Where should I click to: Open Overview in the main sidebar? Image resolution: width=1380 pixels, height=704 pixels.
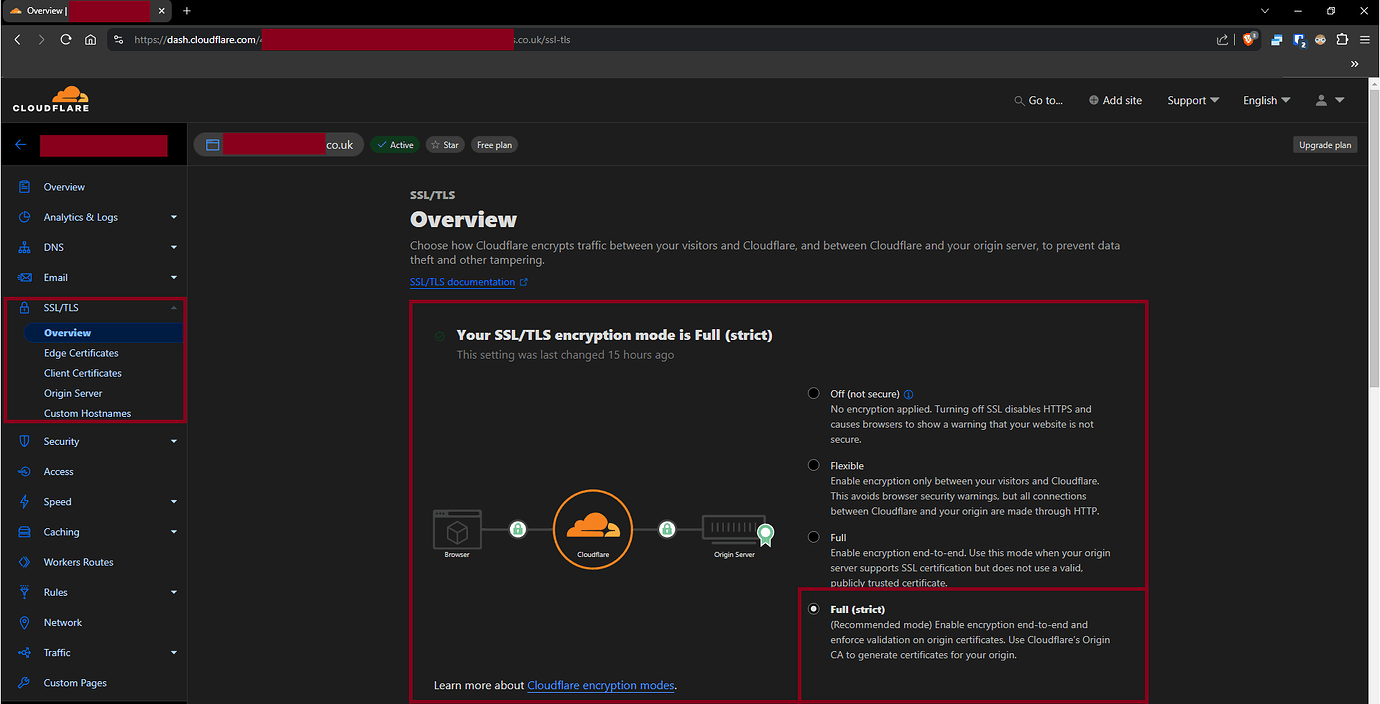(64, 187)
